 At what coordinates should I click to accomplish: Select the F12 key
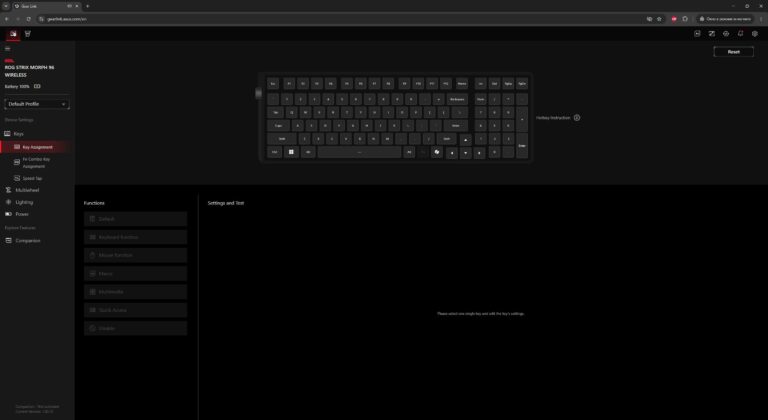pos(445,84)
